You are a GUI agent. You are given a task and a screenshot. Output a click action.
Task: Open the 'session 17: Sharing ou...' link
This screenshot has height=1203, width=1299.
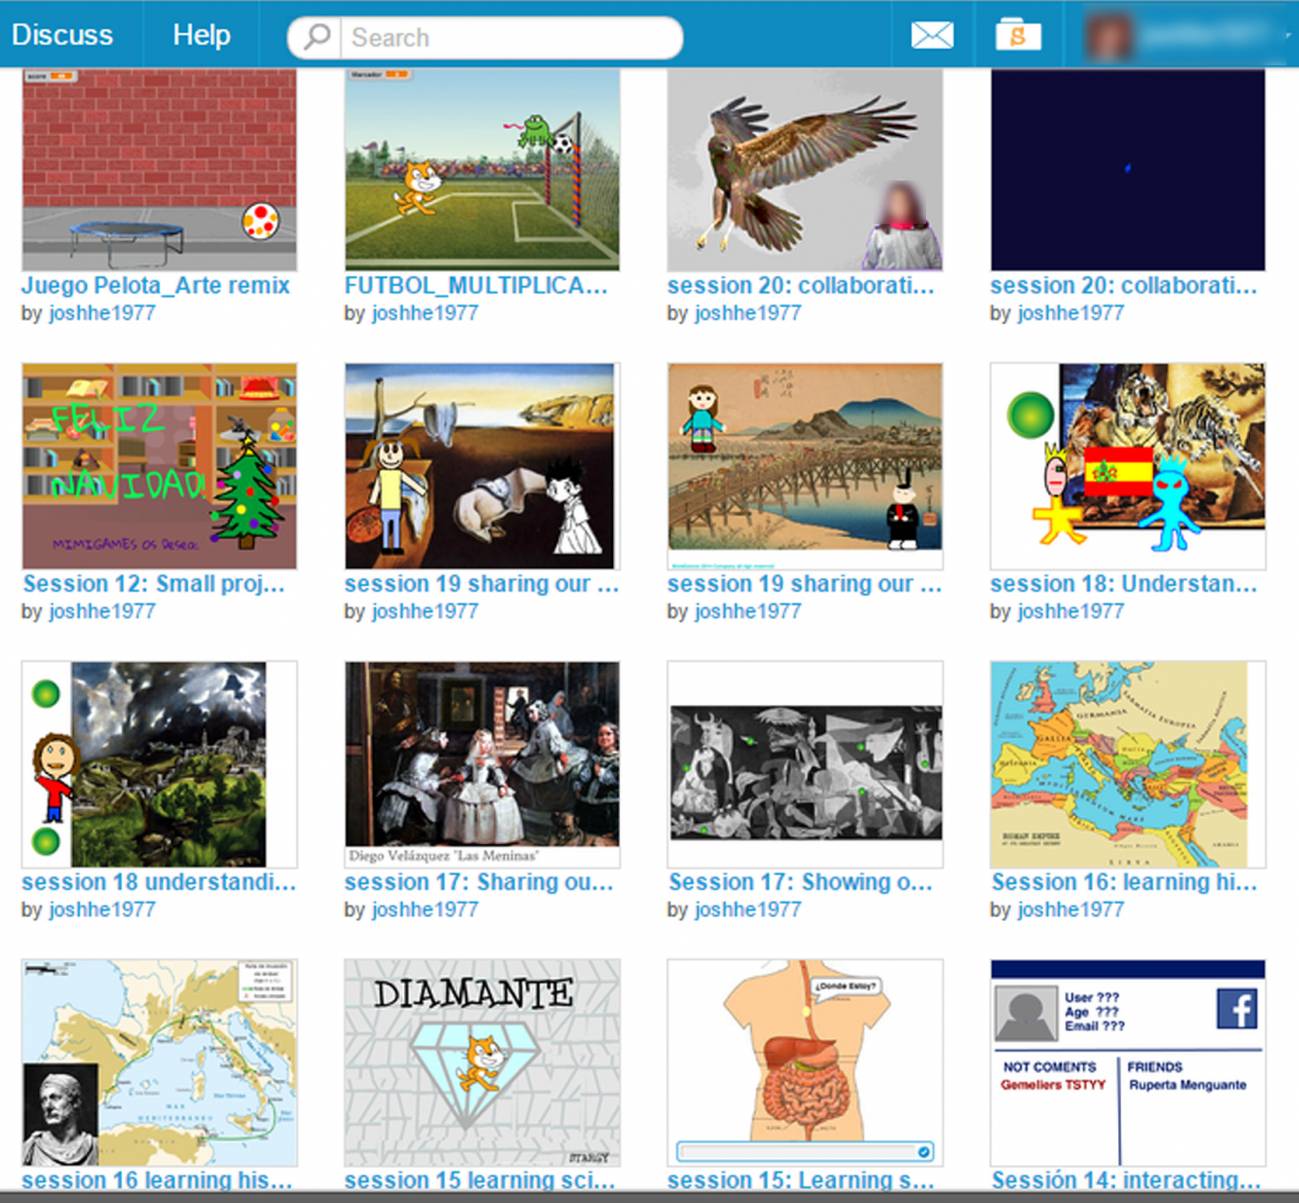479,882
